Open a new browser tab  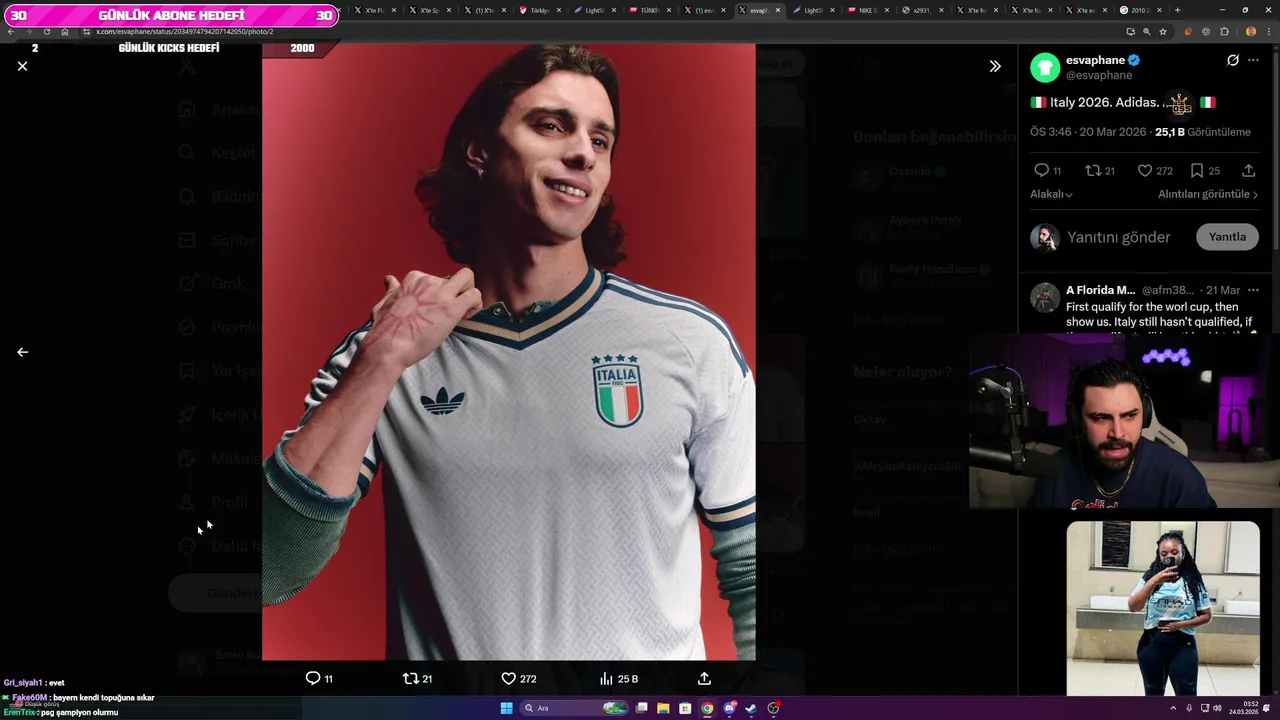(1177, 10)
